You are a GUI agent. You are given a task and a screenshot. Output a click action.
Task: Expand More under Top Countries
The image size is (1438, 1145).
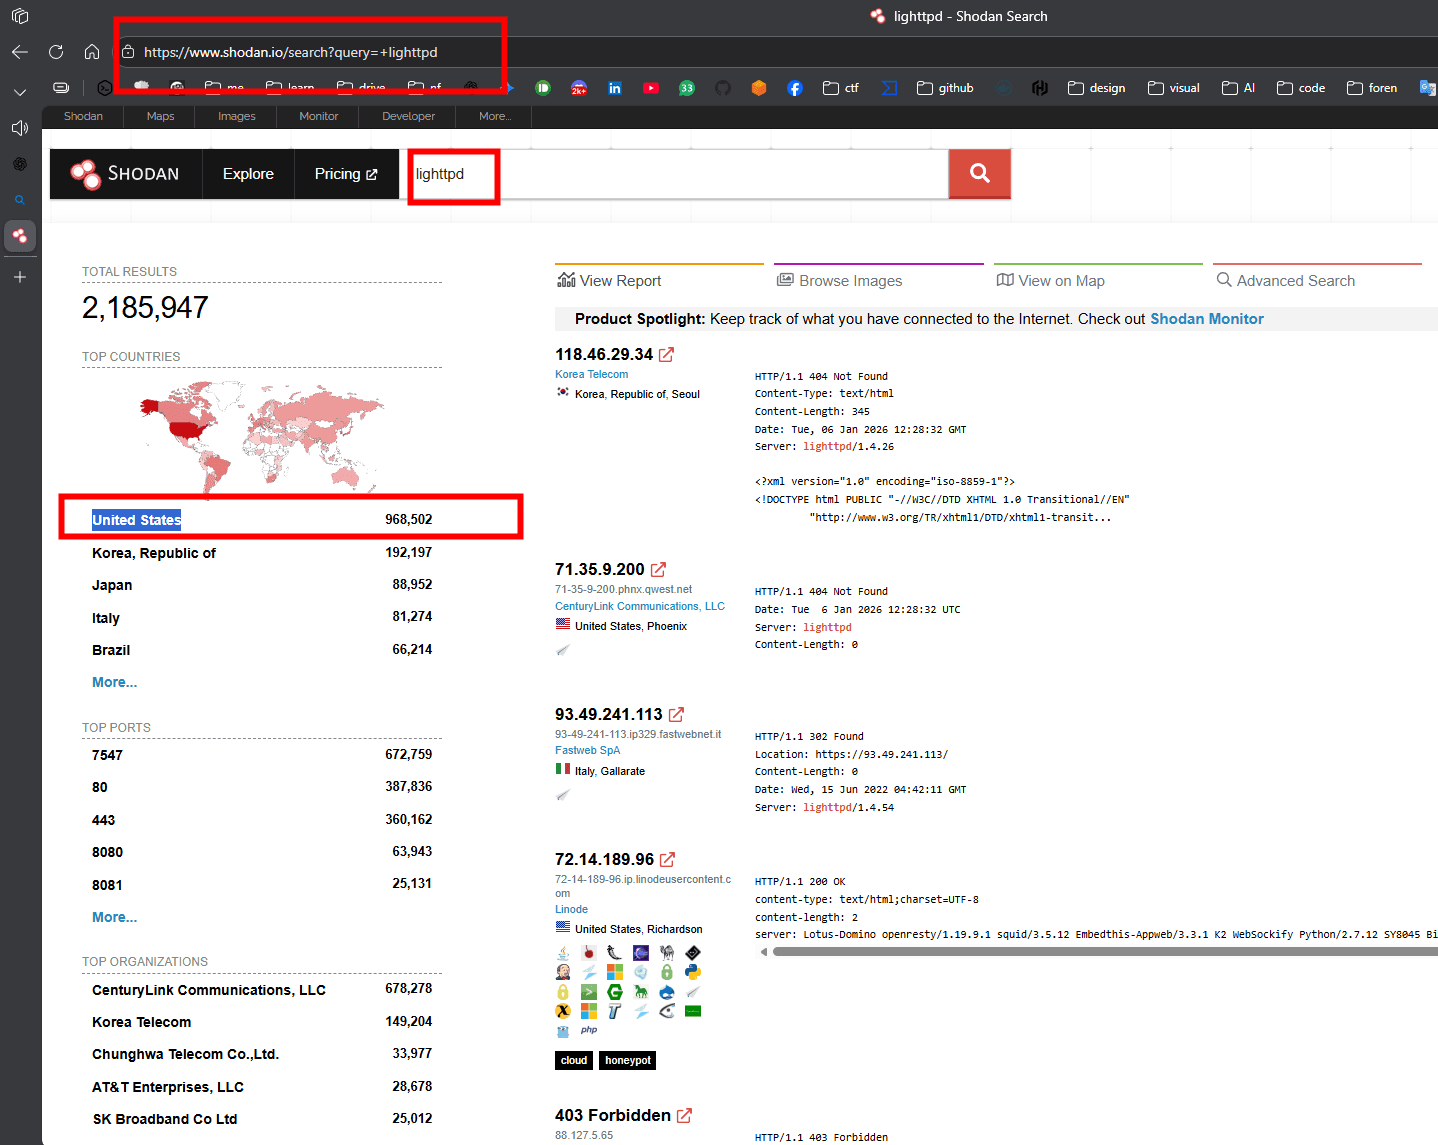(114, 682)
